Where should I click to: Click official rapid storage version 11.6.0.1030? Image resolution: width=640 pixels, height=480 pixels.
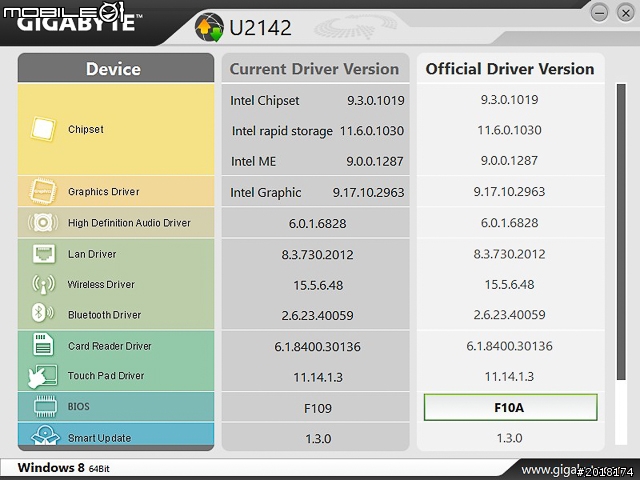coord(509,130)
